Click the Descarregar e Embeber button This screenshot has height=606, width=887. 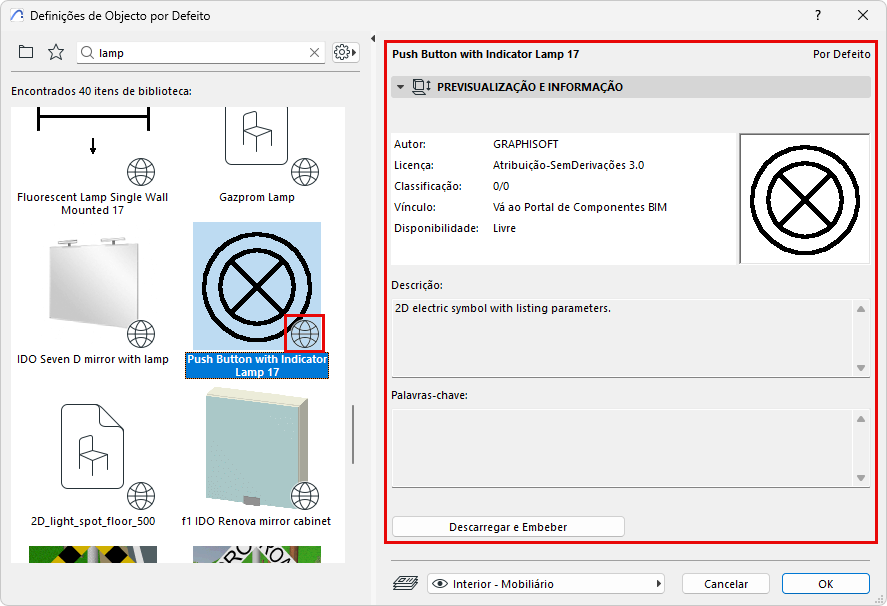pyautogui.click(x=508, y=527)
